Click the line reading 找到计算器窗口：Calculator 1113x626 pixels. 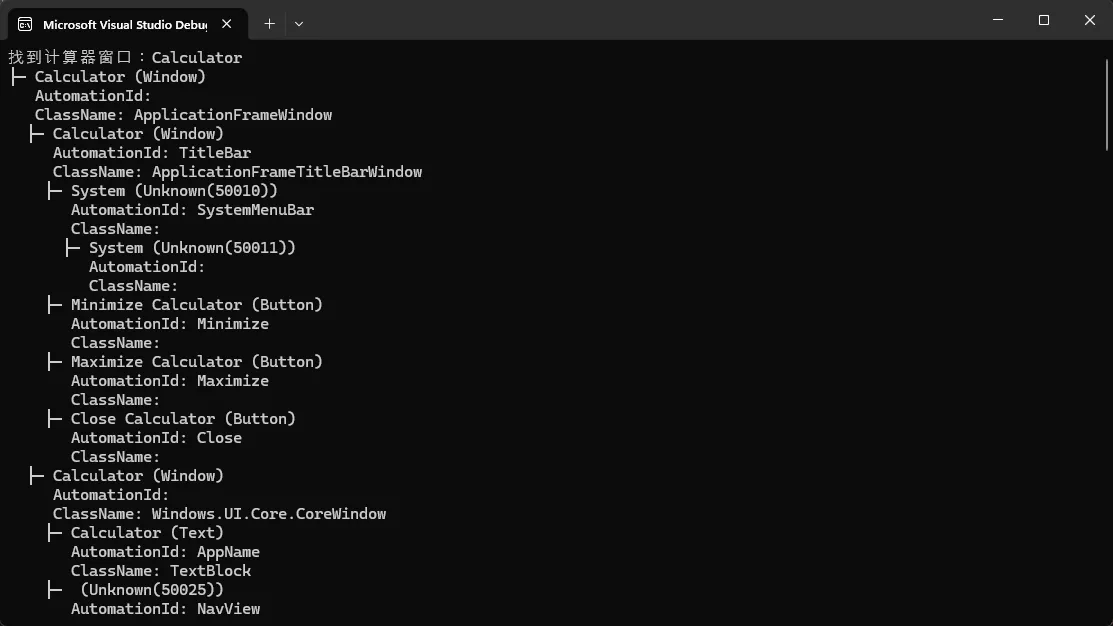(x=125, y=58)
